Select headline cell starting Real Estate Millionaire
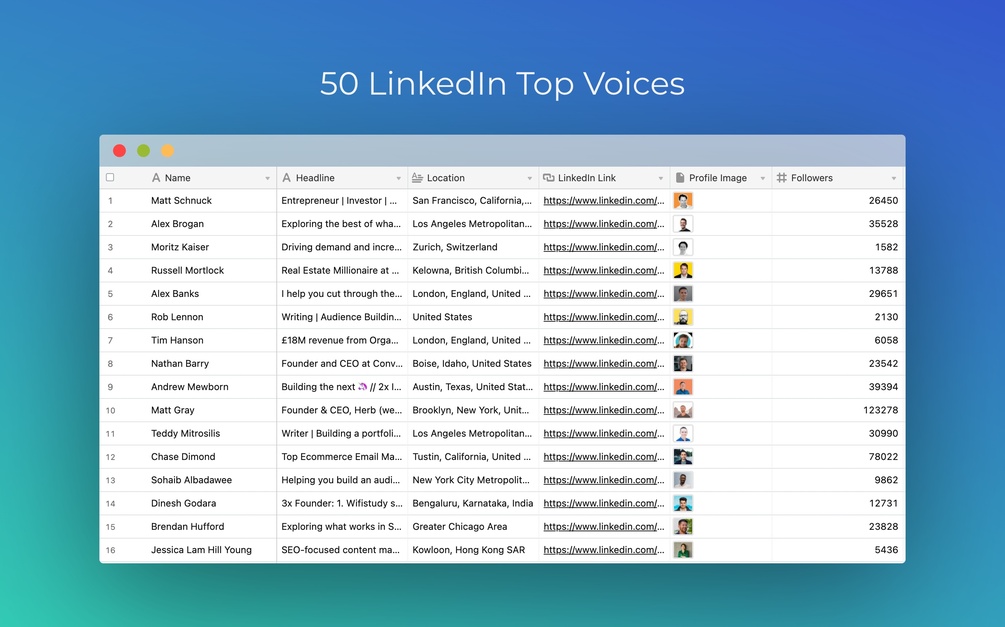Image resolution: width=1005 pixels, height=627 pixels. 340,271
